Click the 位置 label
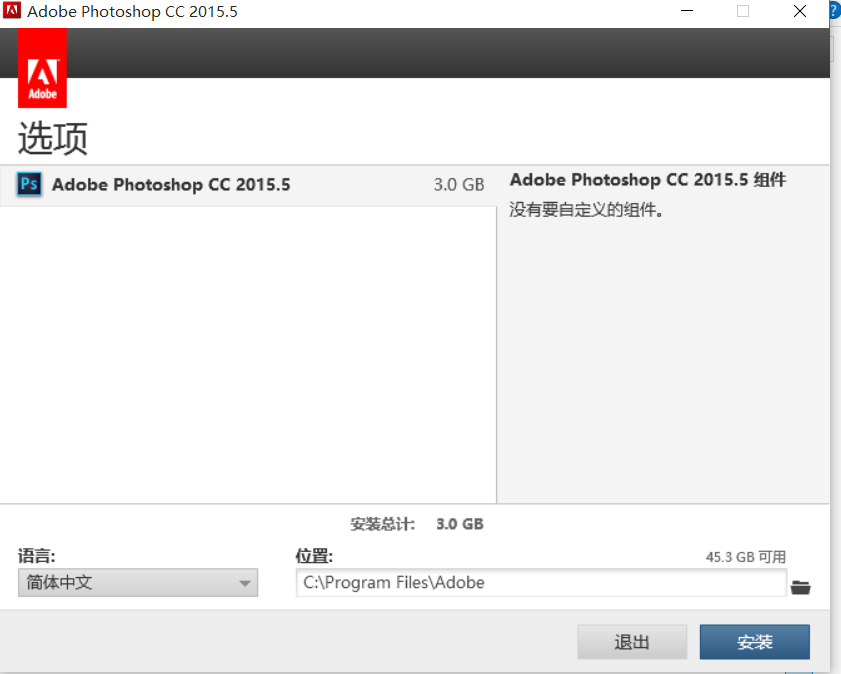This screenshot has height=674, width=841. point(314,556)
